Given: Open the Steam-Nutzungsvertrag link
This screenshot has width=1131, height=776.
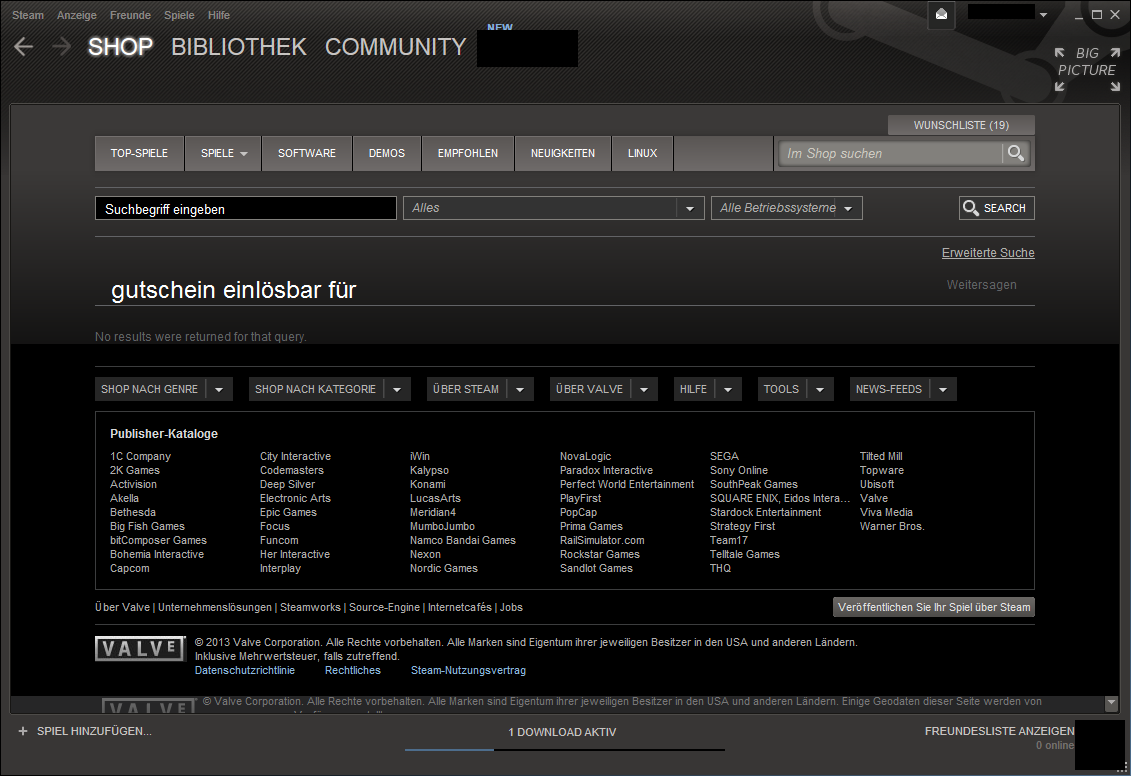Looking at the screenshot, I should 468,670.
